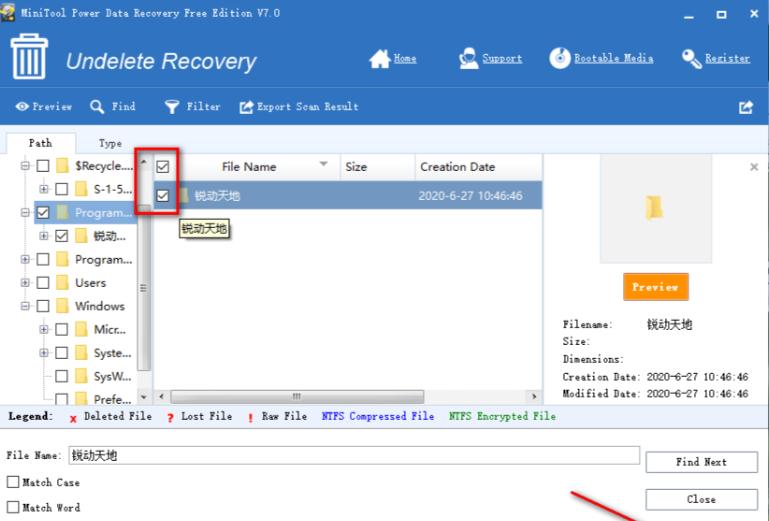Click the Bootable Media disc icon
The image size is (769, 521).
[x=560, y=59]
